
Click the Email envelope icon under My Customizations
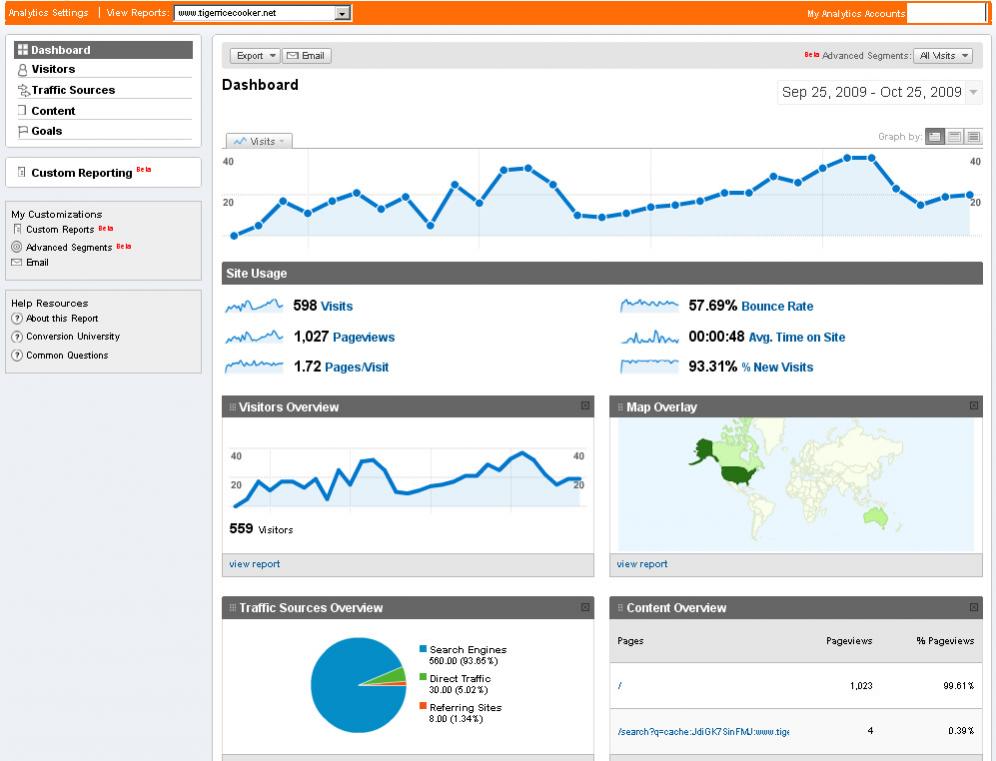(x=17, y=262)
